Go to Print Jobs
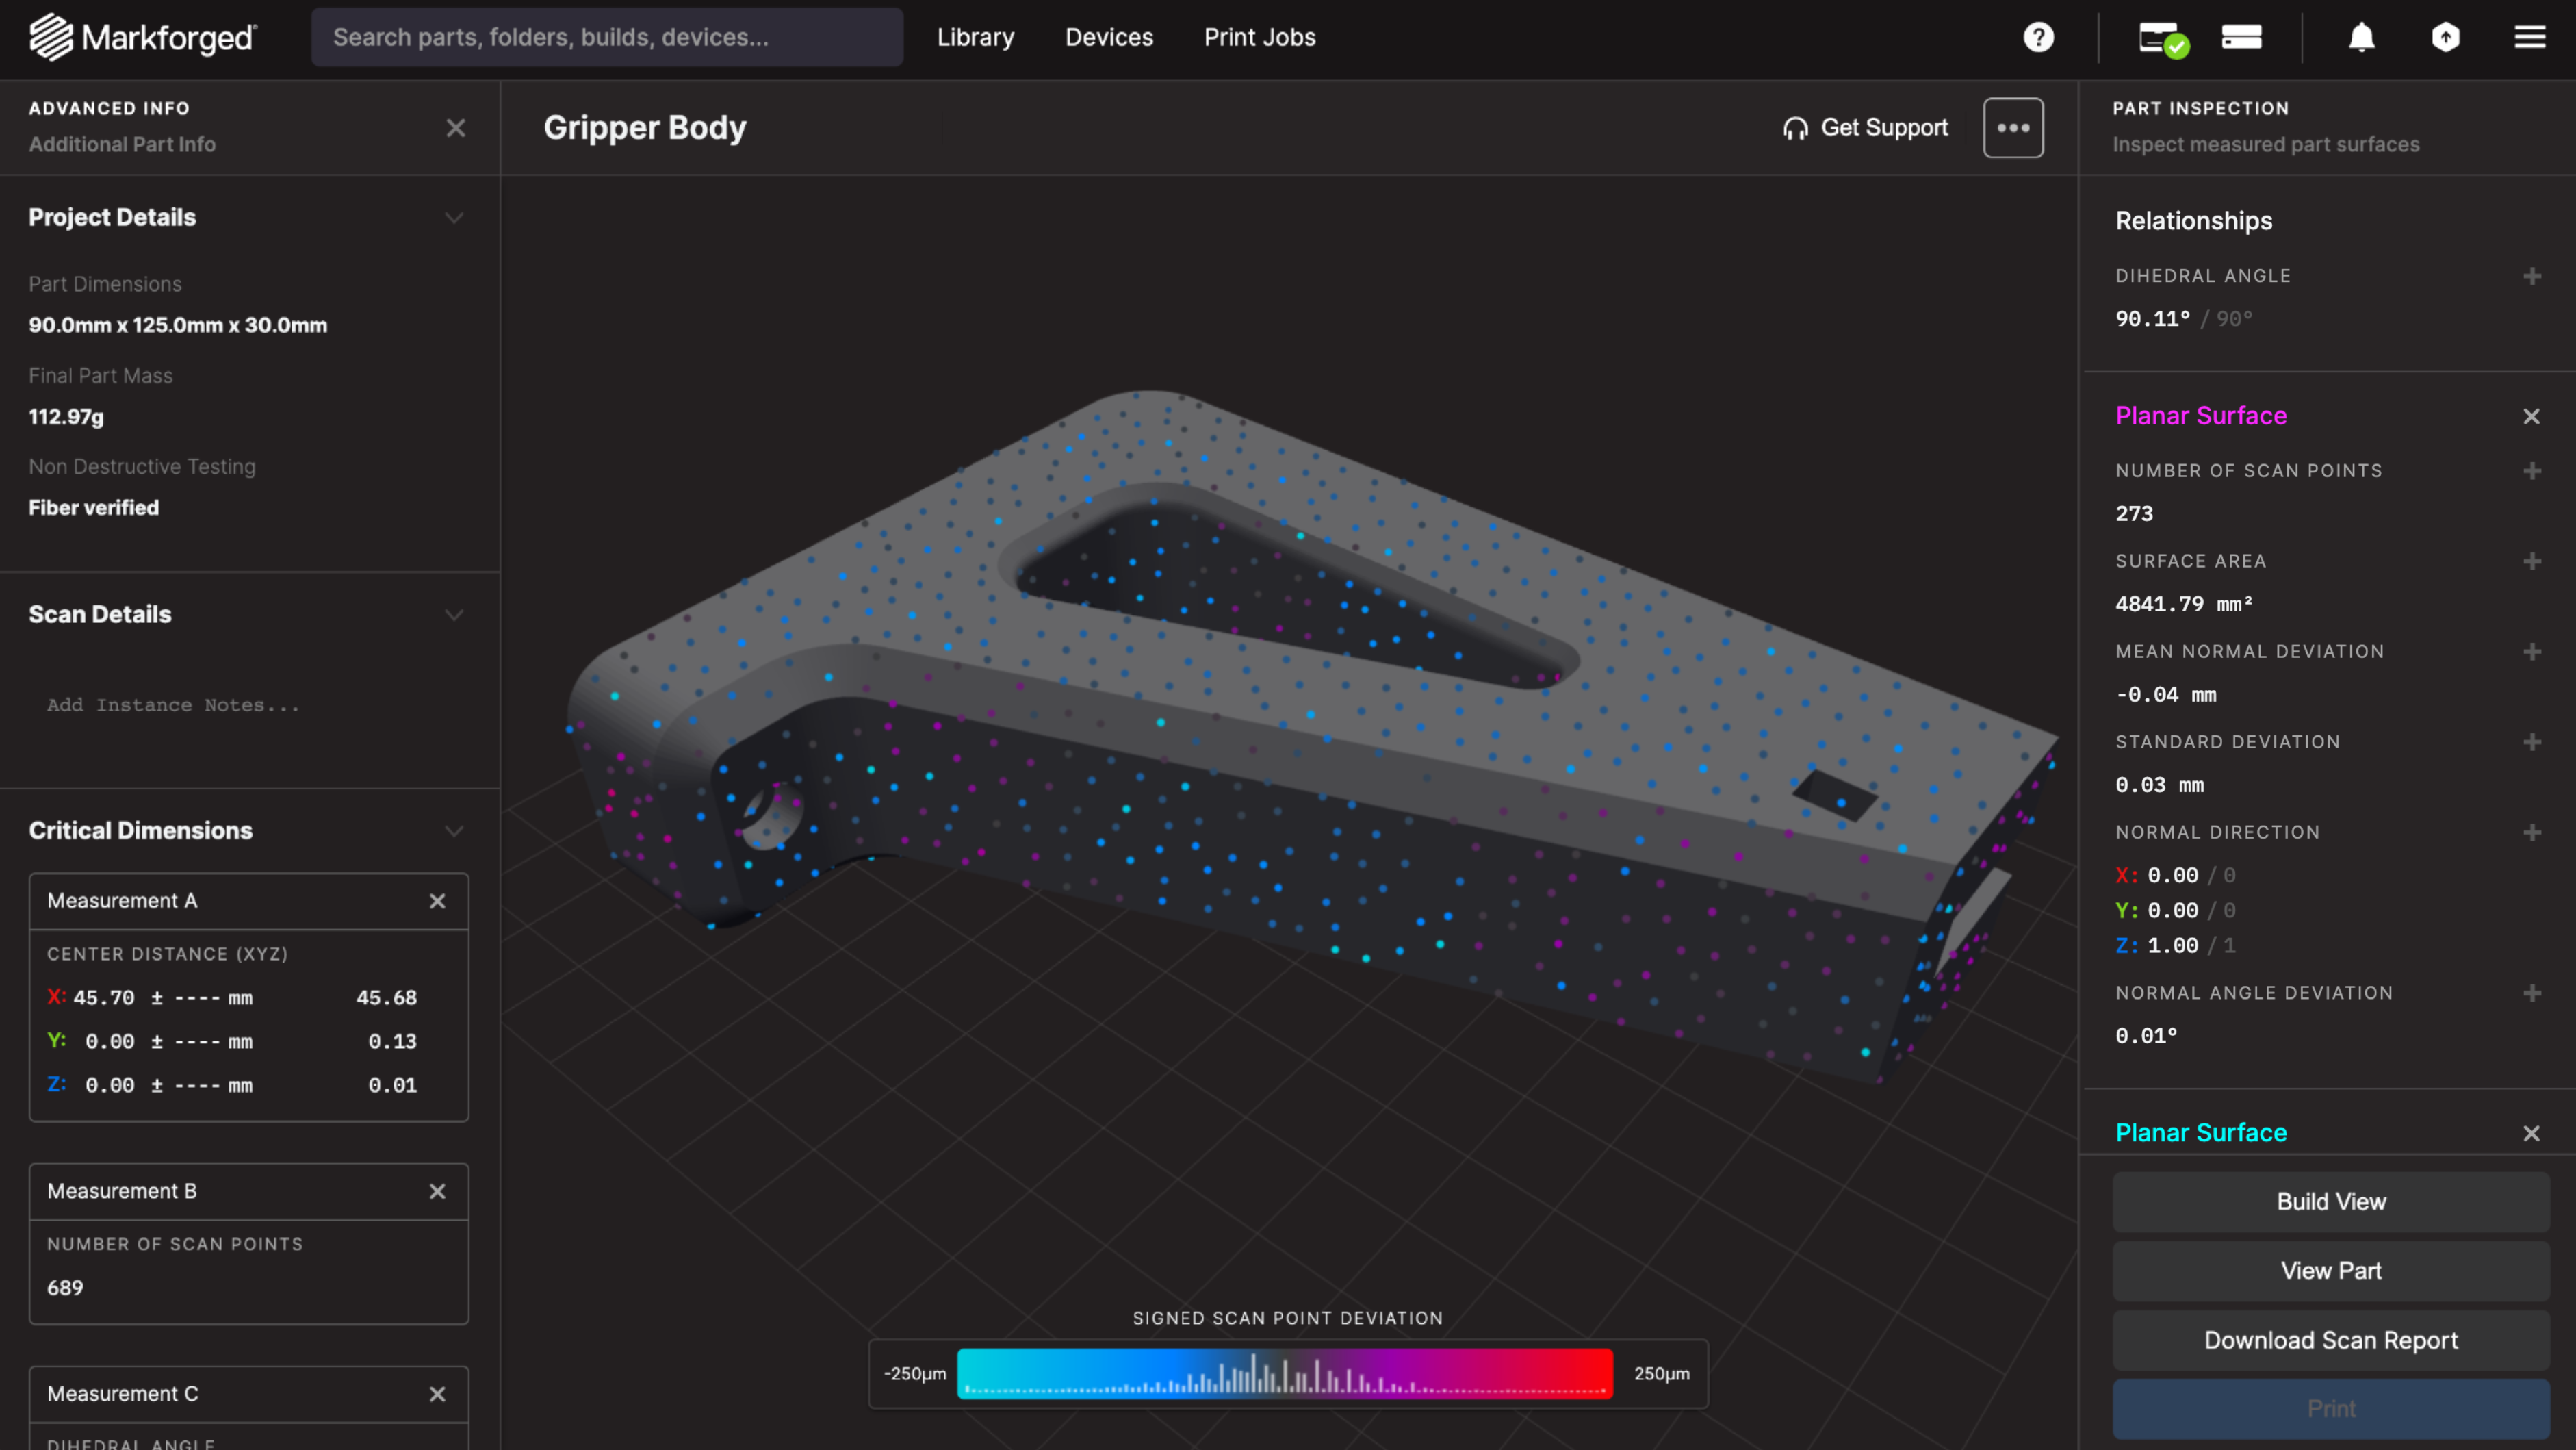 pyautogui.click(x=1259, y=37)
